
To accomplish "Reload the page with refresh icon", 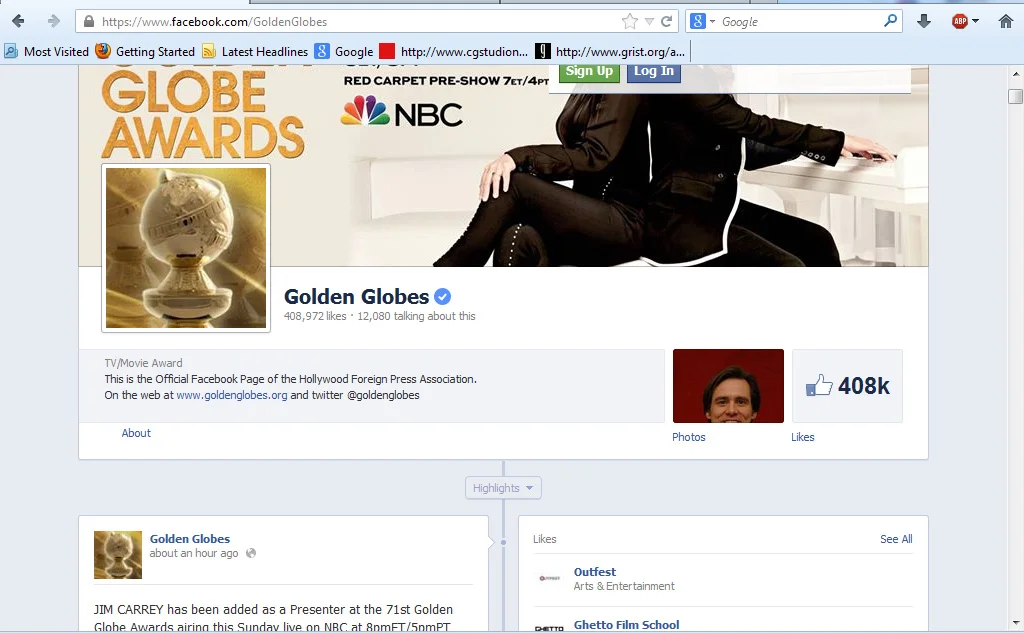I will click(667, 22).
